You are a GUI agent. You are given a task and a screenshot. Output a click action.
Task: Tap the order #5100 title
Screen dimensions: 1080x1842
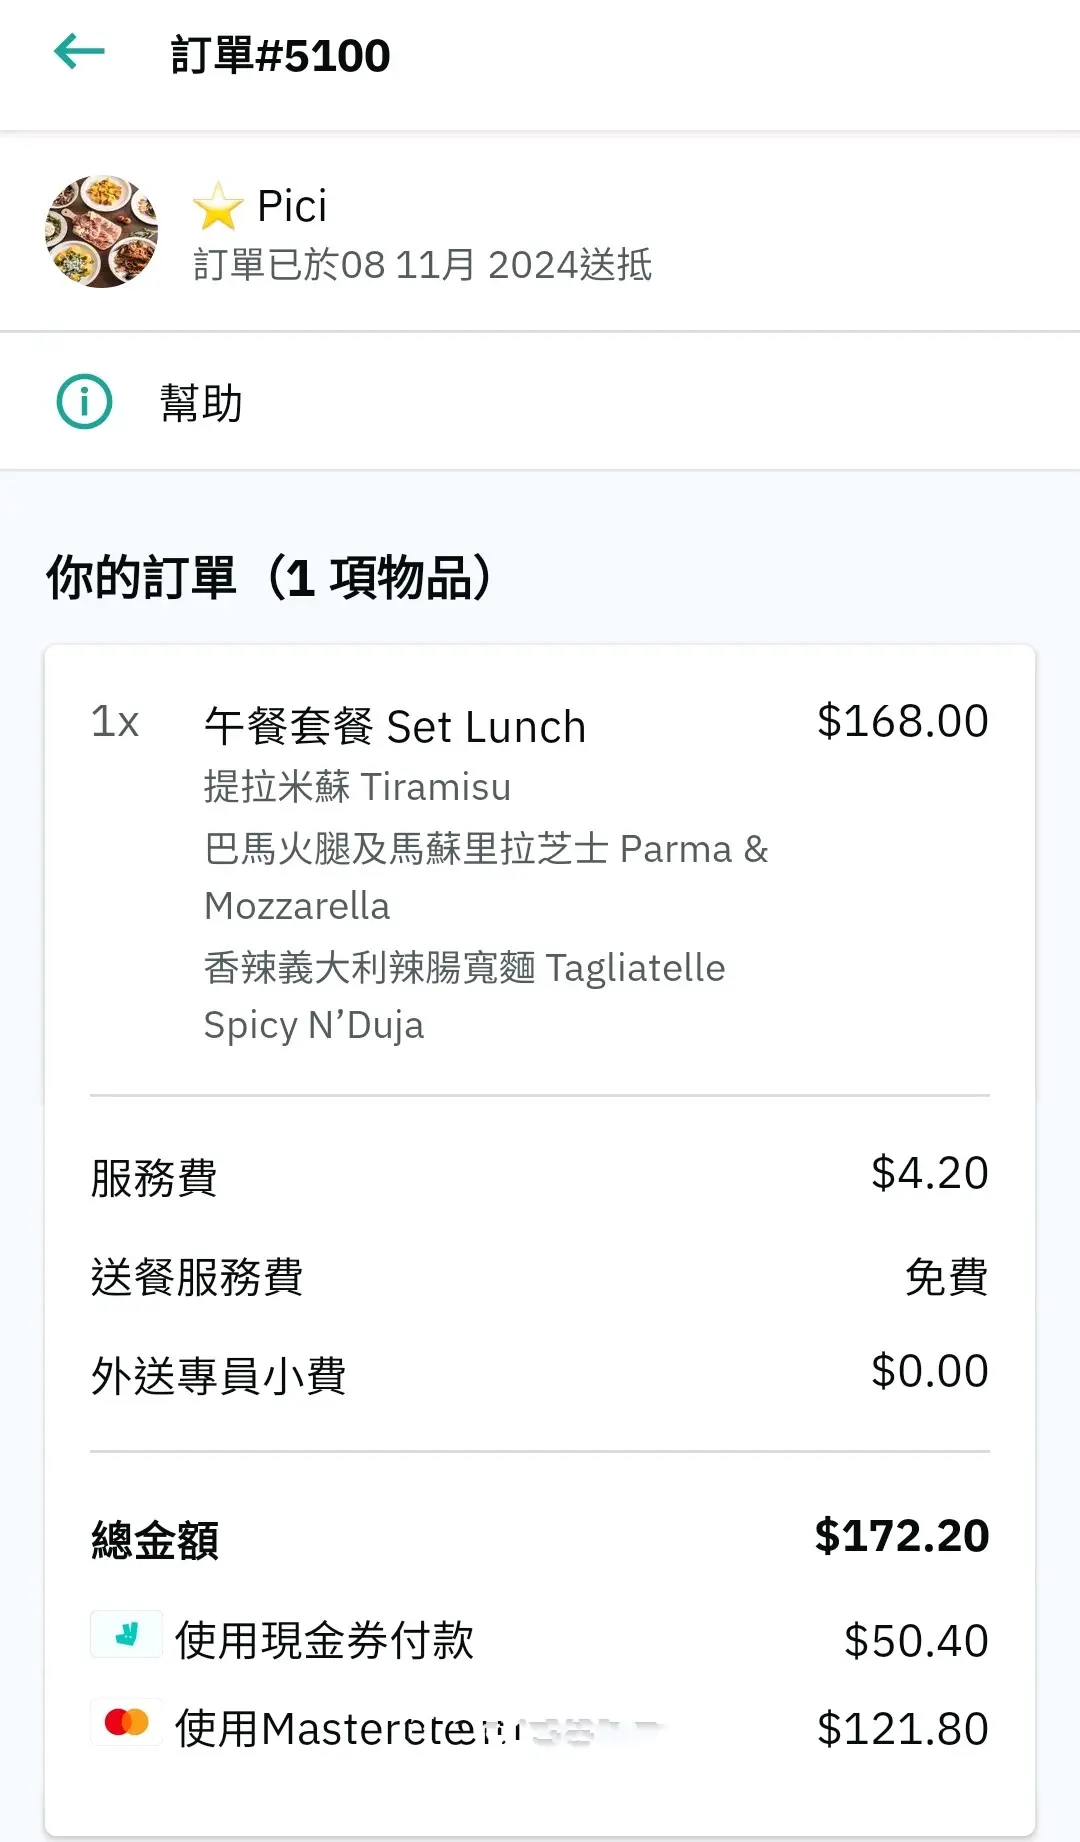point(280,55)
